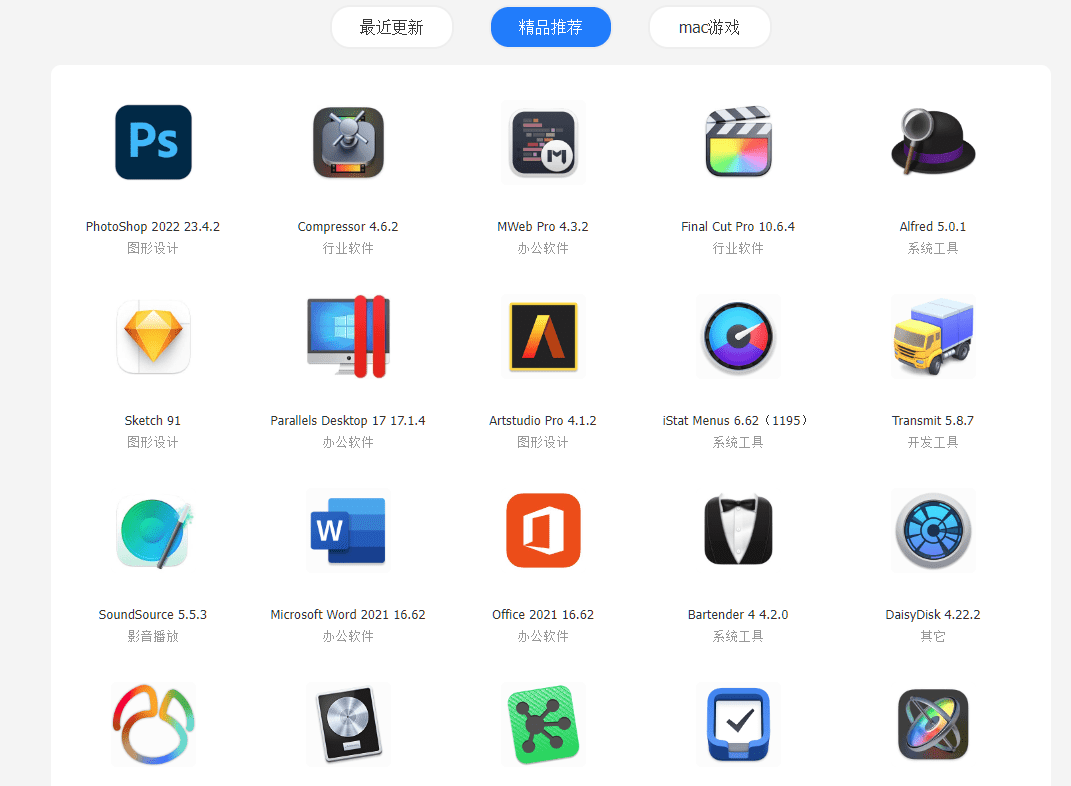Open the mac游戏 tab
The image size is (1071, 786).
click(x=710, y=27)
